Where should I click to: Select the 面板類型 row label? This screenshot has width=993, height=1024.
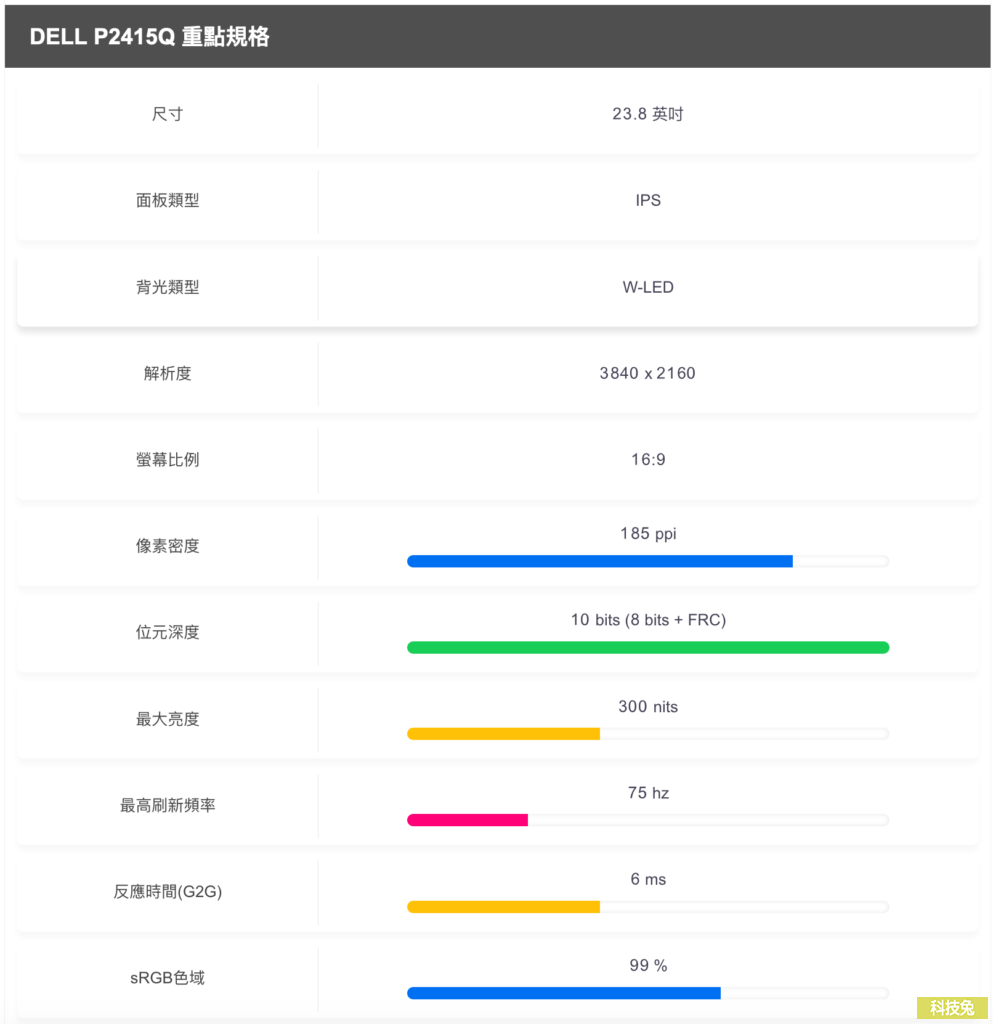[x=167, y=200]
